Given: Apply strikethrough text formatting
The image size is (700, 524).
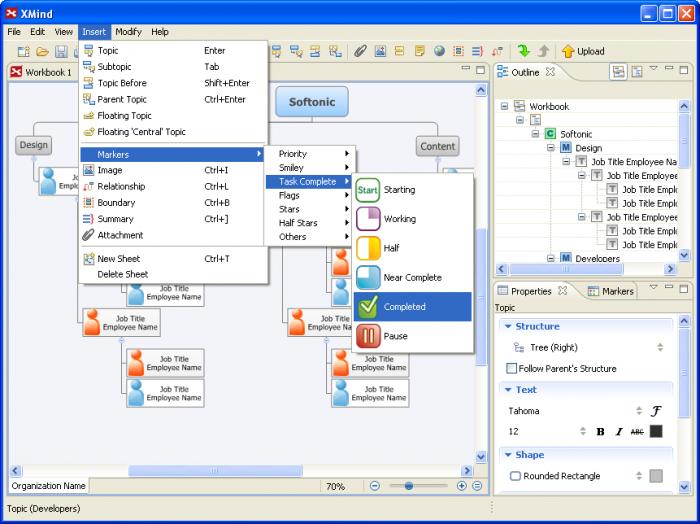Looking at the screenshot, I should coord(637,432).
